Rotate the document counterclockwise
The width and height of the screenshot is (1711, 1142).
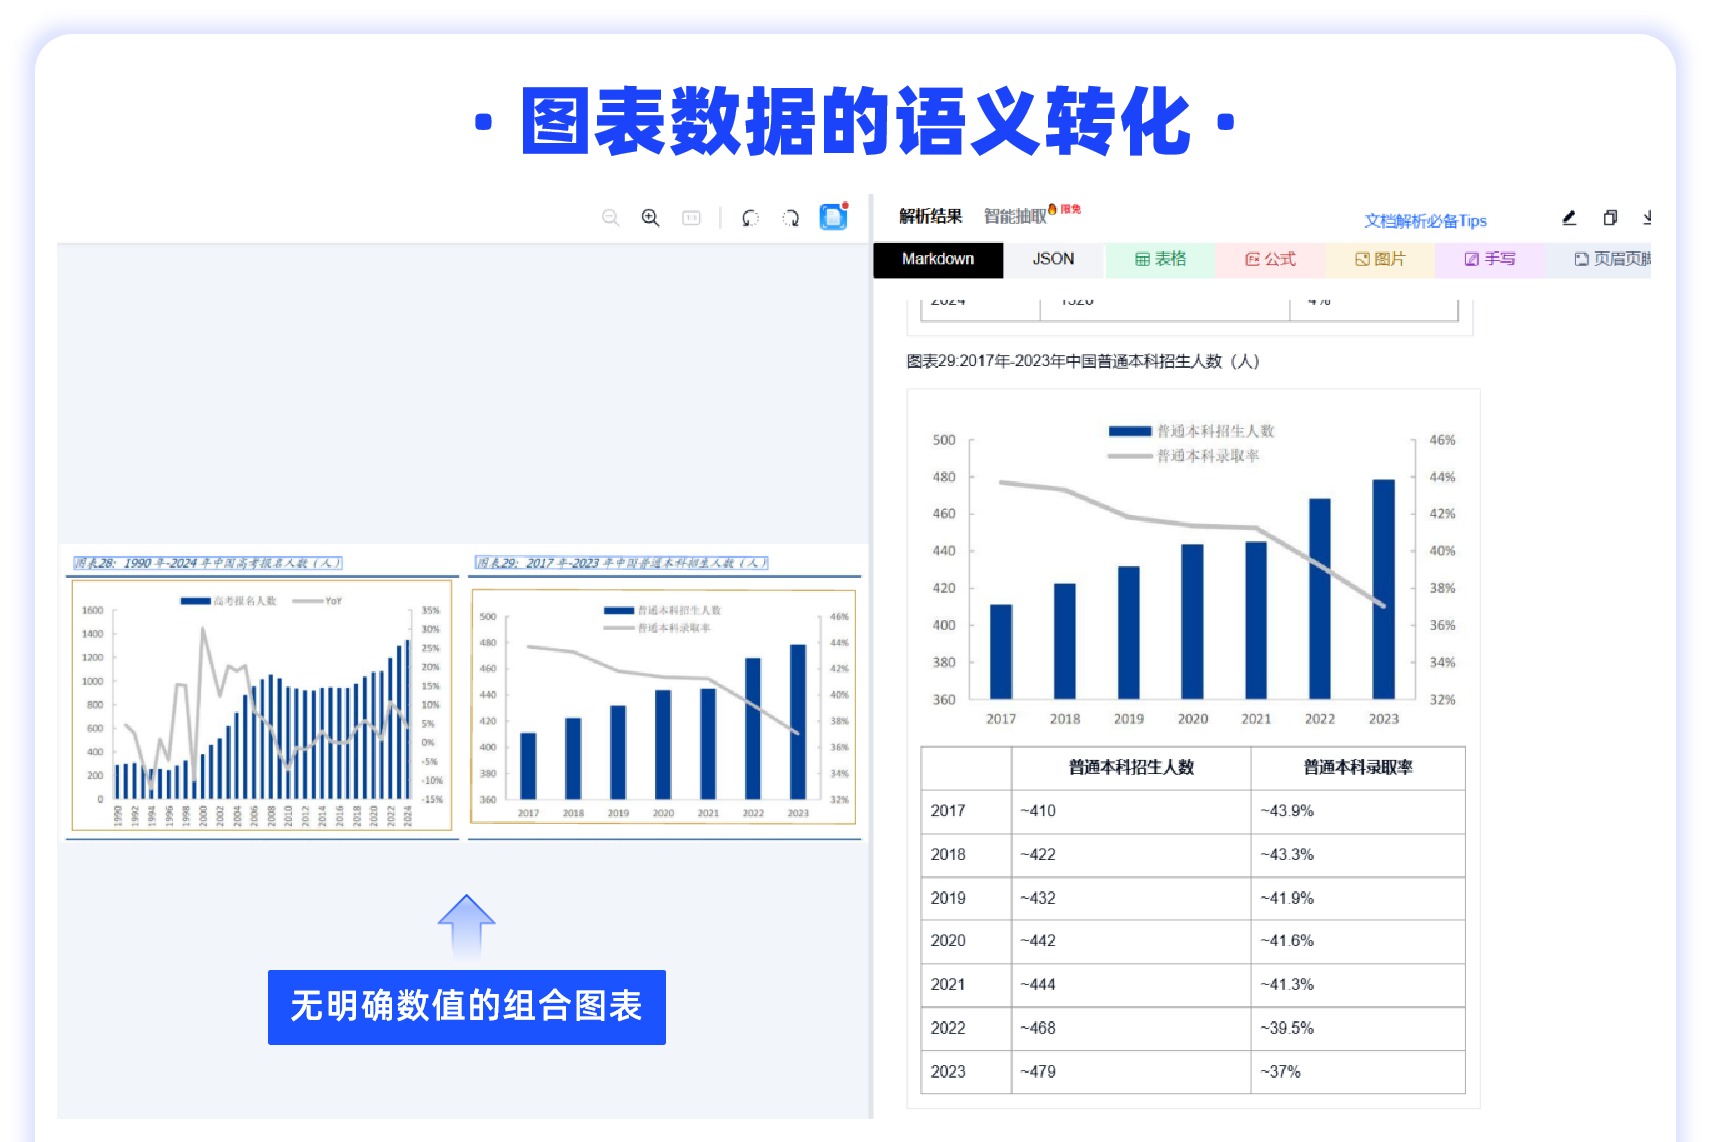(x=750, y=217)
